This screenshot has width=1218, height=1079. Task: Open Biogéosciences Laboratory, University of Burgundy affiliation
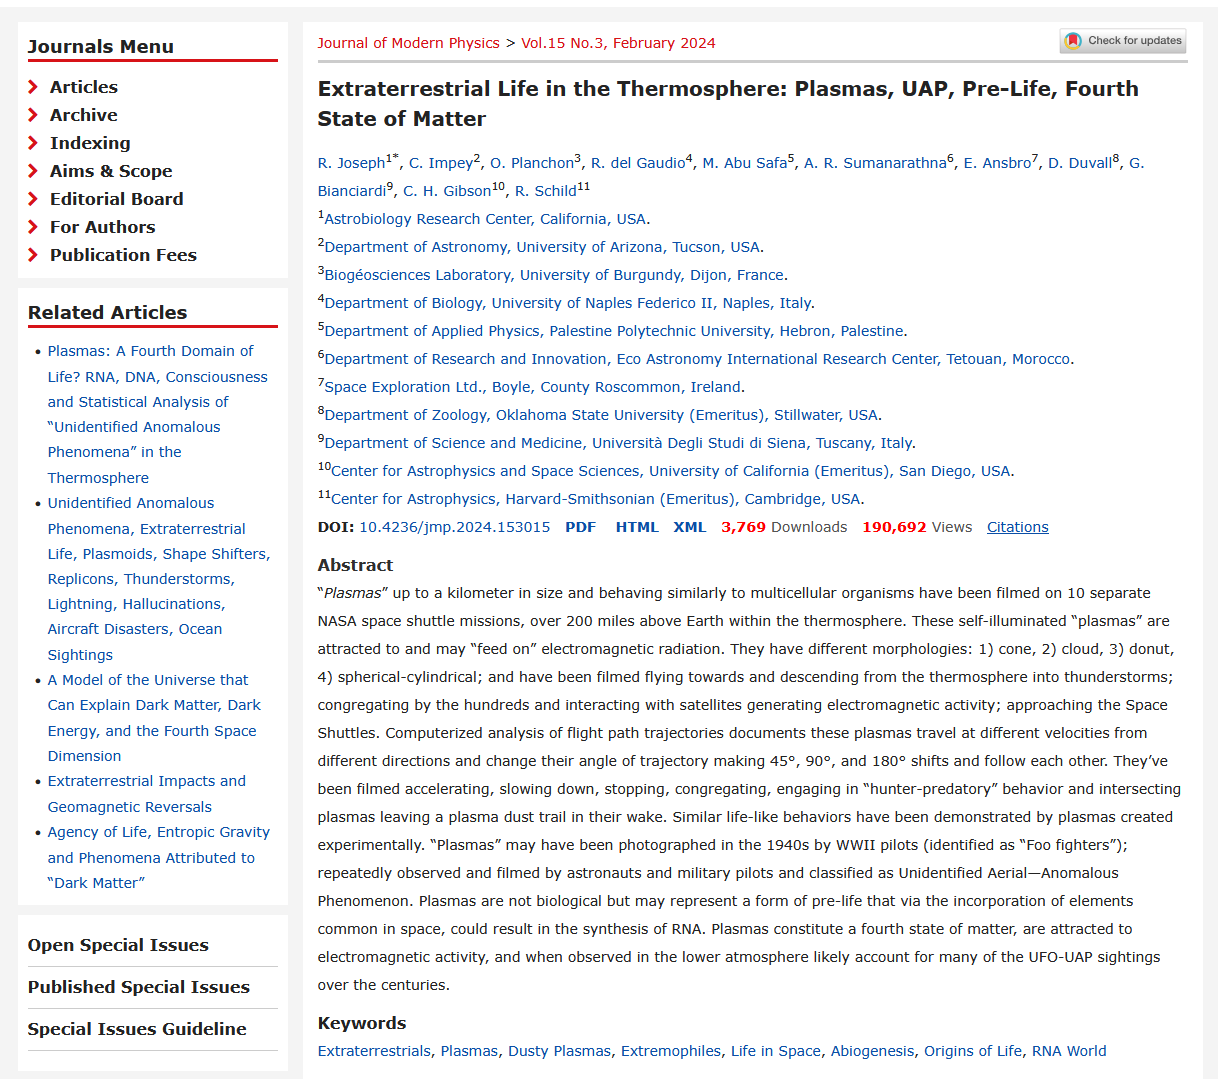pyautogui.click(x=554, y=275)
